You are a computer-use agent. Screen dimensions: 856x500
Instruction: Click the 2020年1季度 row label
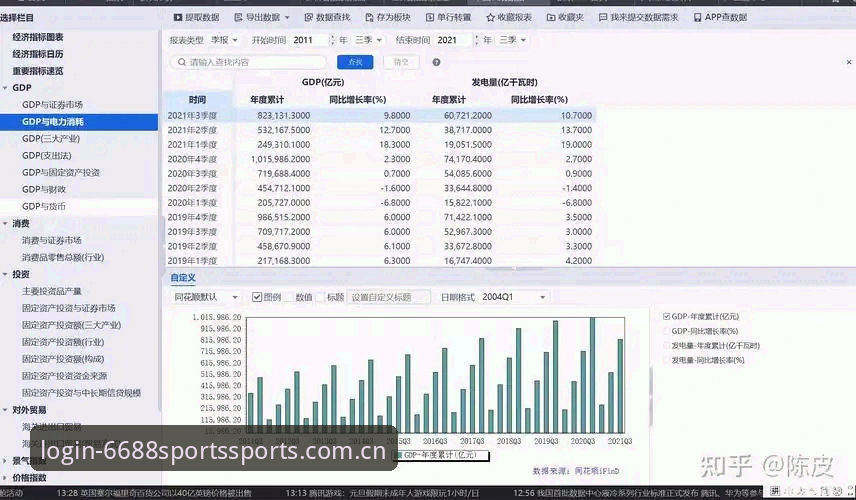click(x=192, y=203)
